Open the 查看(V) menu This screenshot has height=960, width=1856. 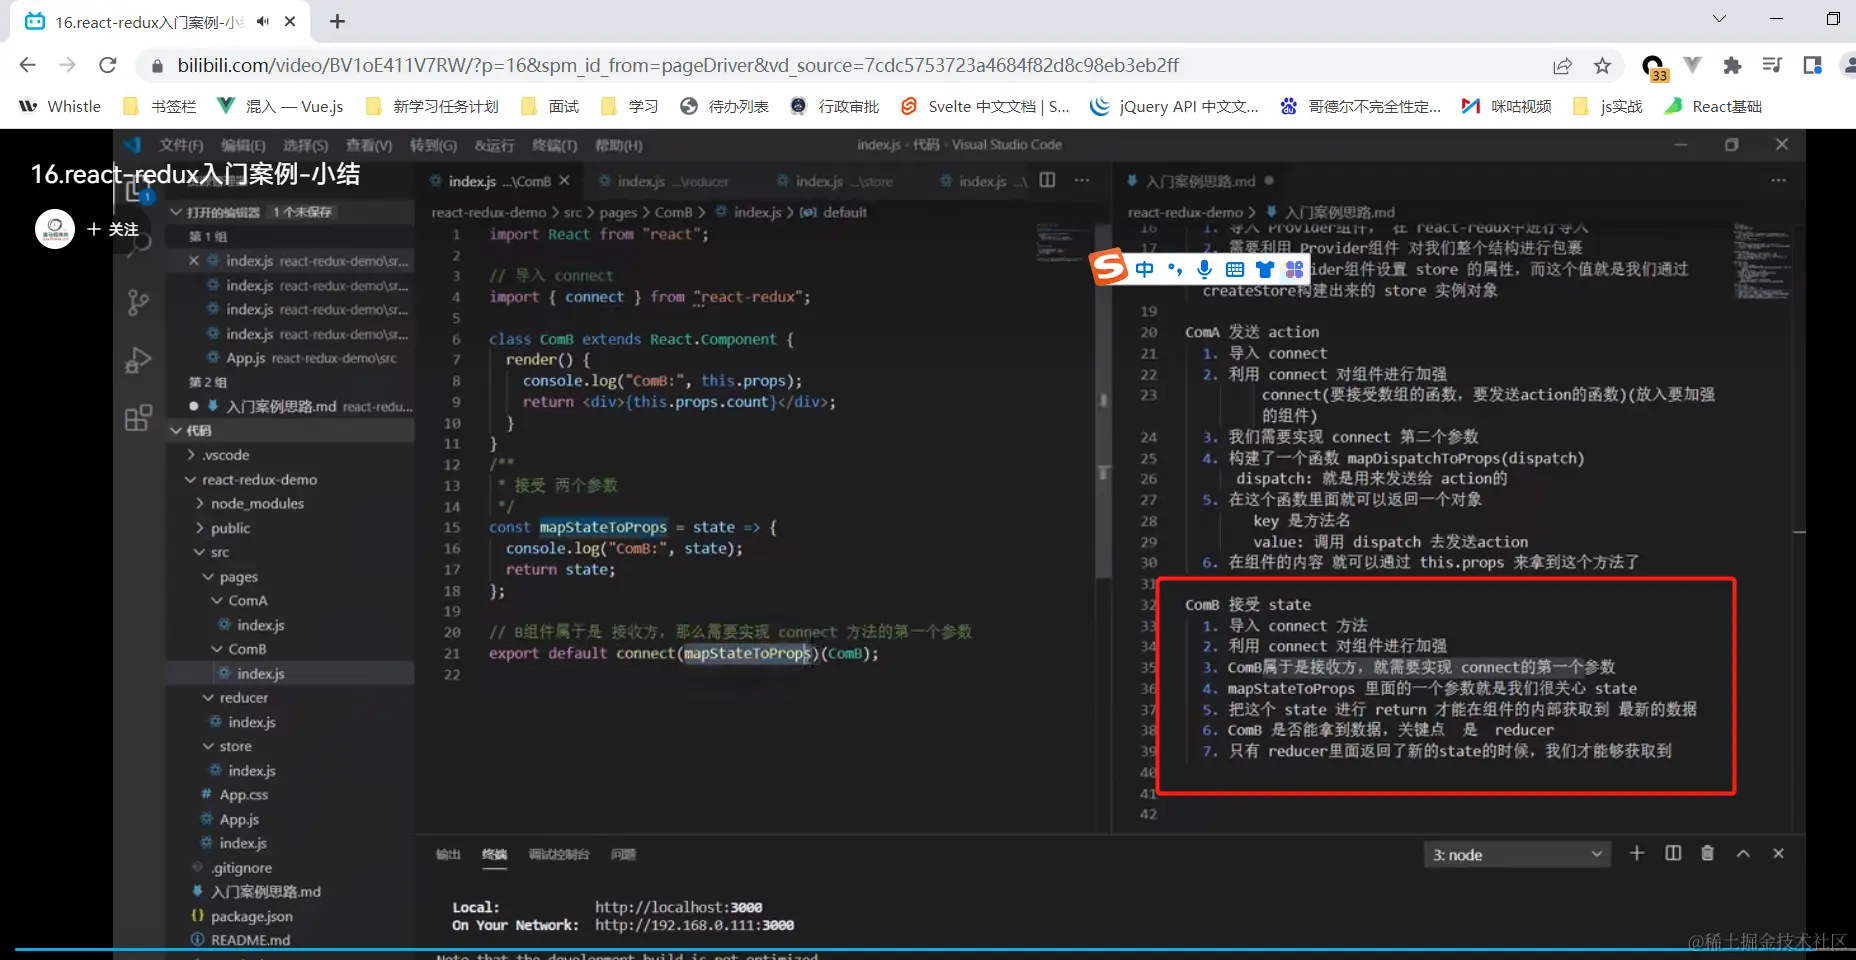(369, 145)
